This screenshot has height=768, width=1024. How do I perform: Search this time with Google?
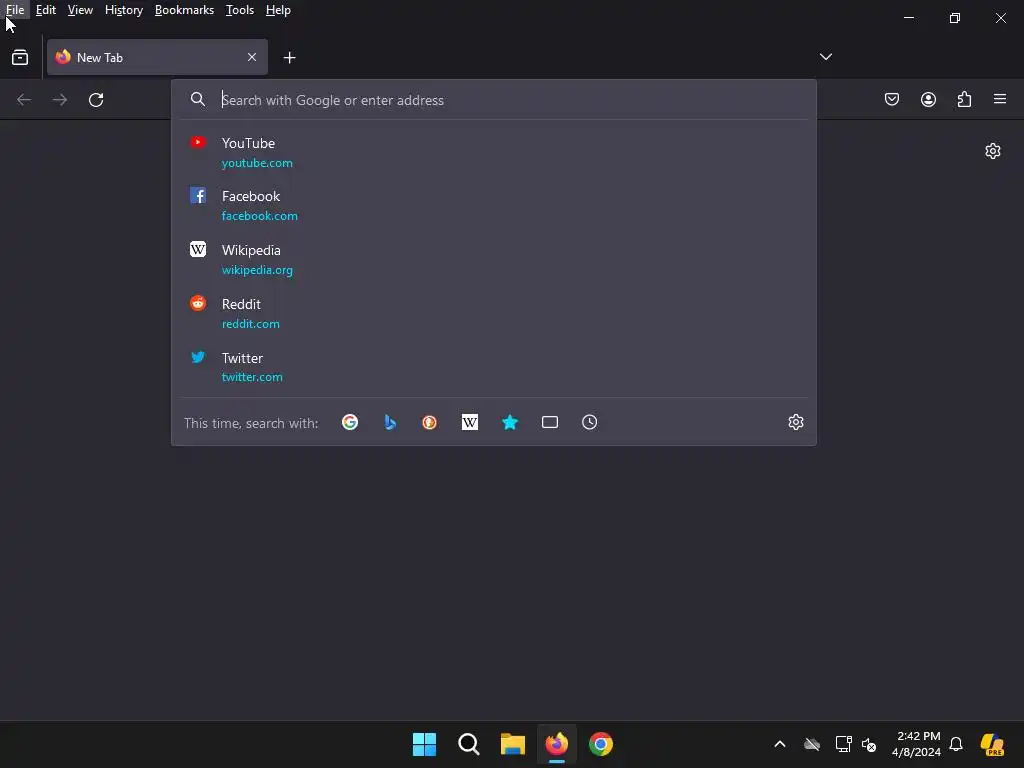(x=350, y=423)
